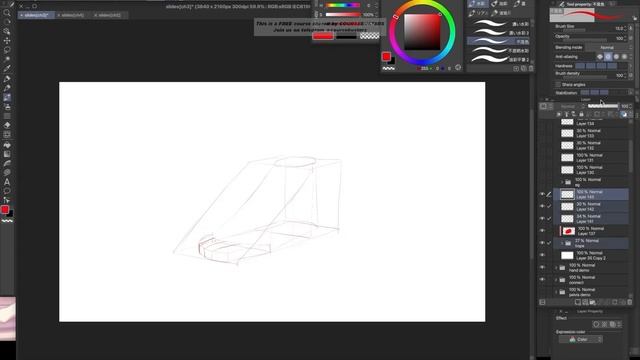Click black swatch in color strip
This screenshot has width=640, height=360.
coord(347,36)
